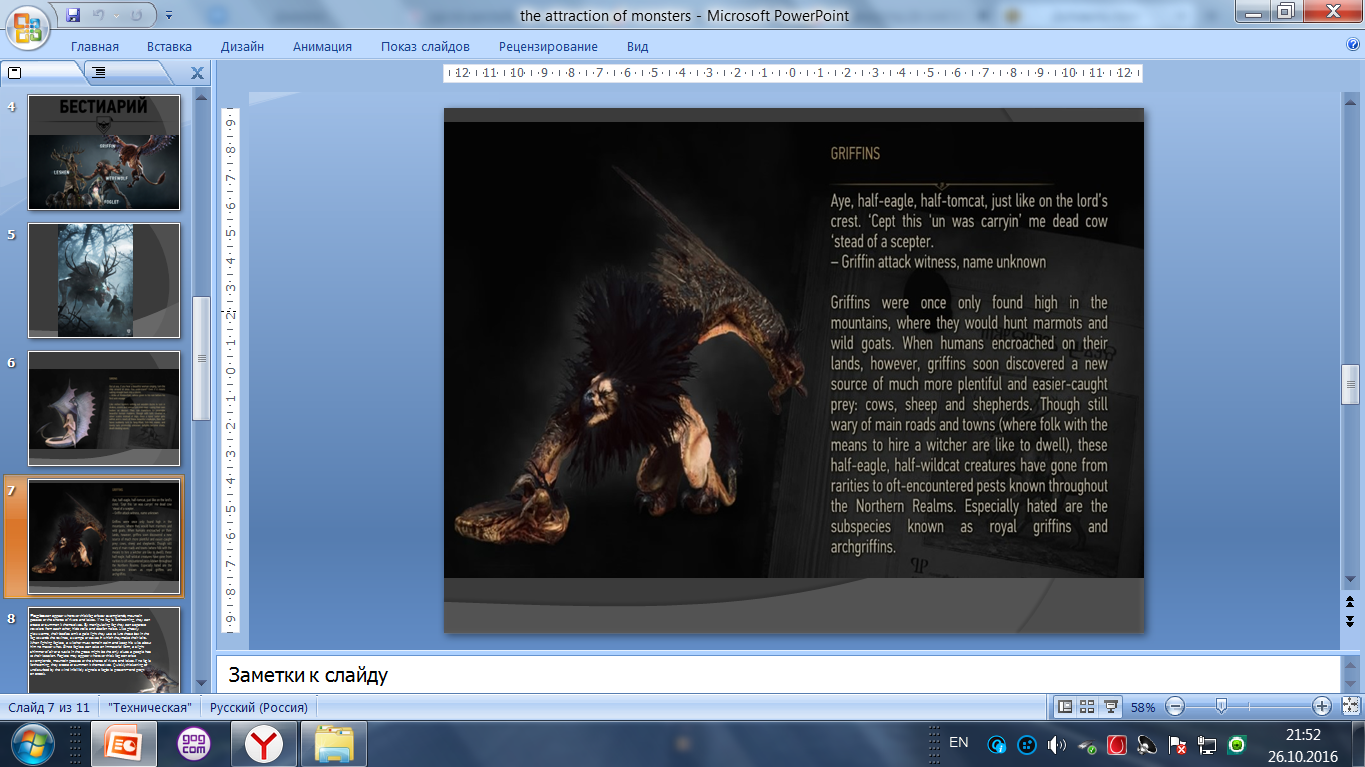Open the Главная ribbon tab
This screenshot has width=1365, height=767.
(x=95, y=47)
